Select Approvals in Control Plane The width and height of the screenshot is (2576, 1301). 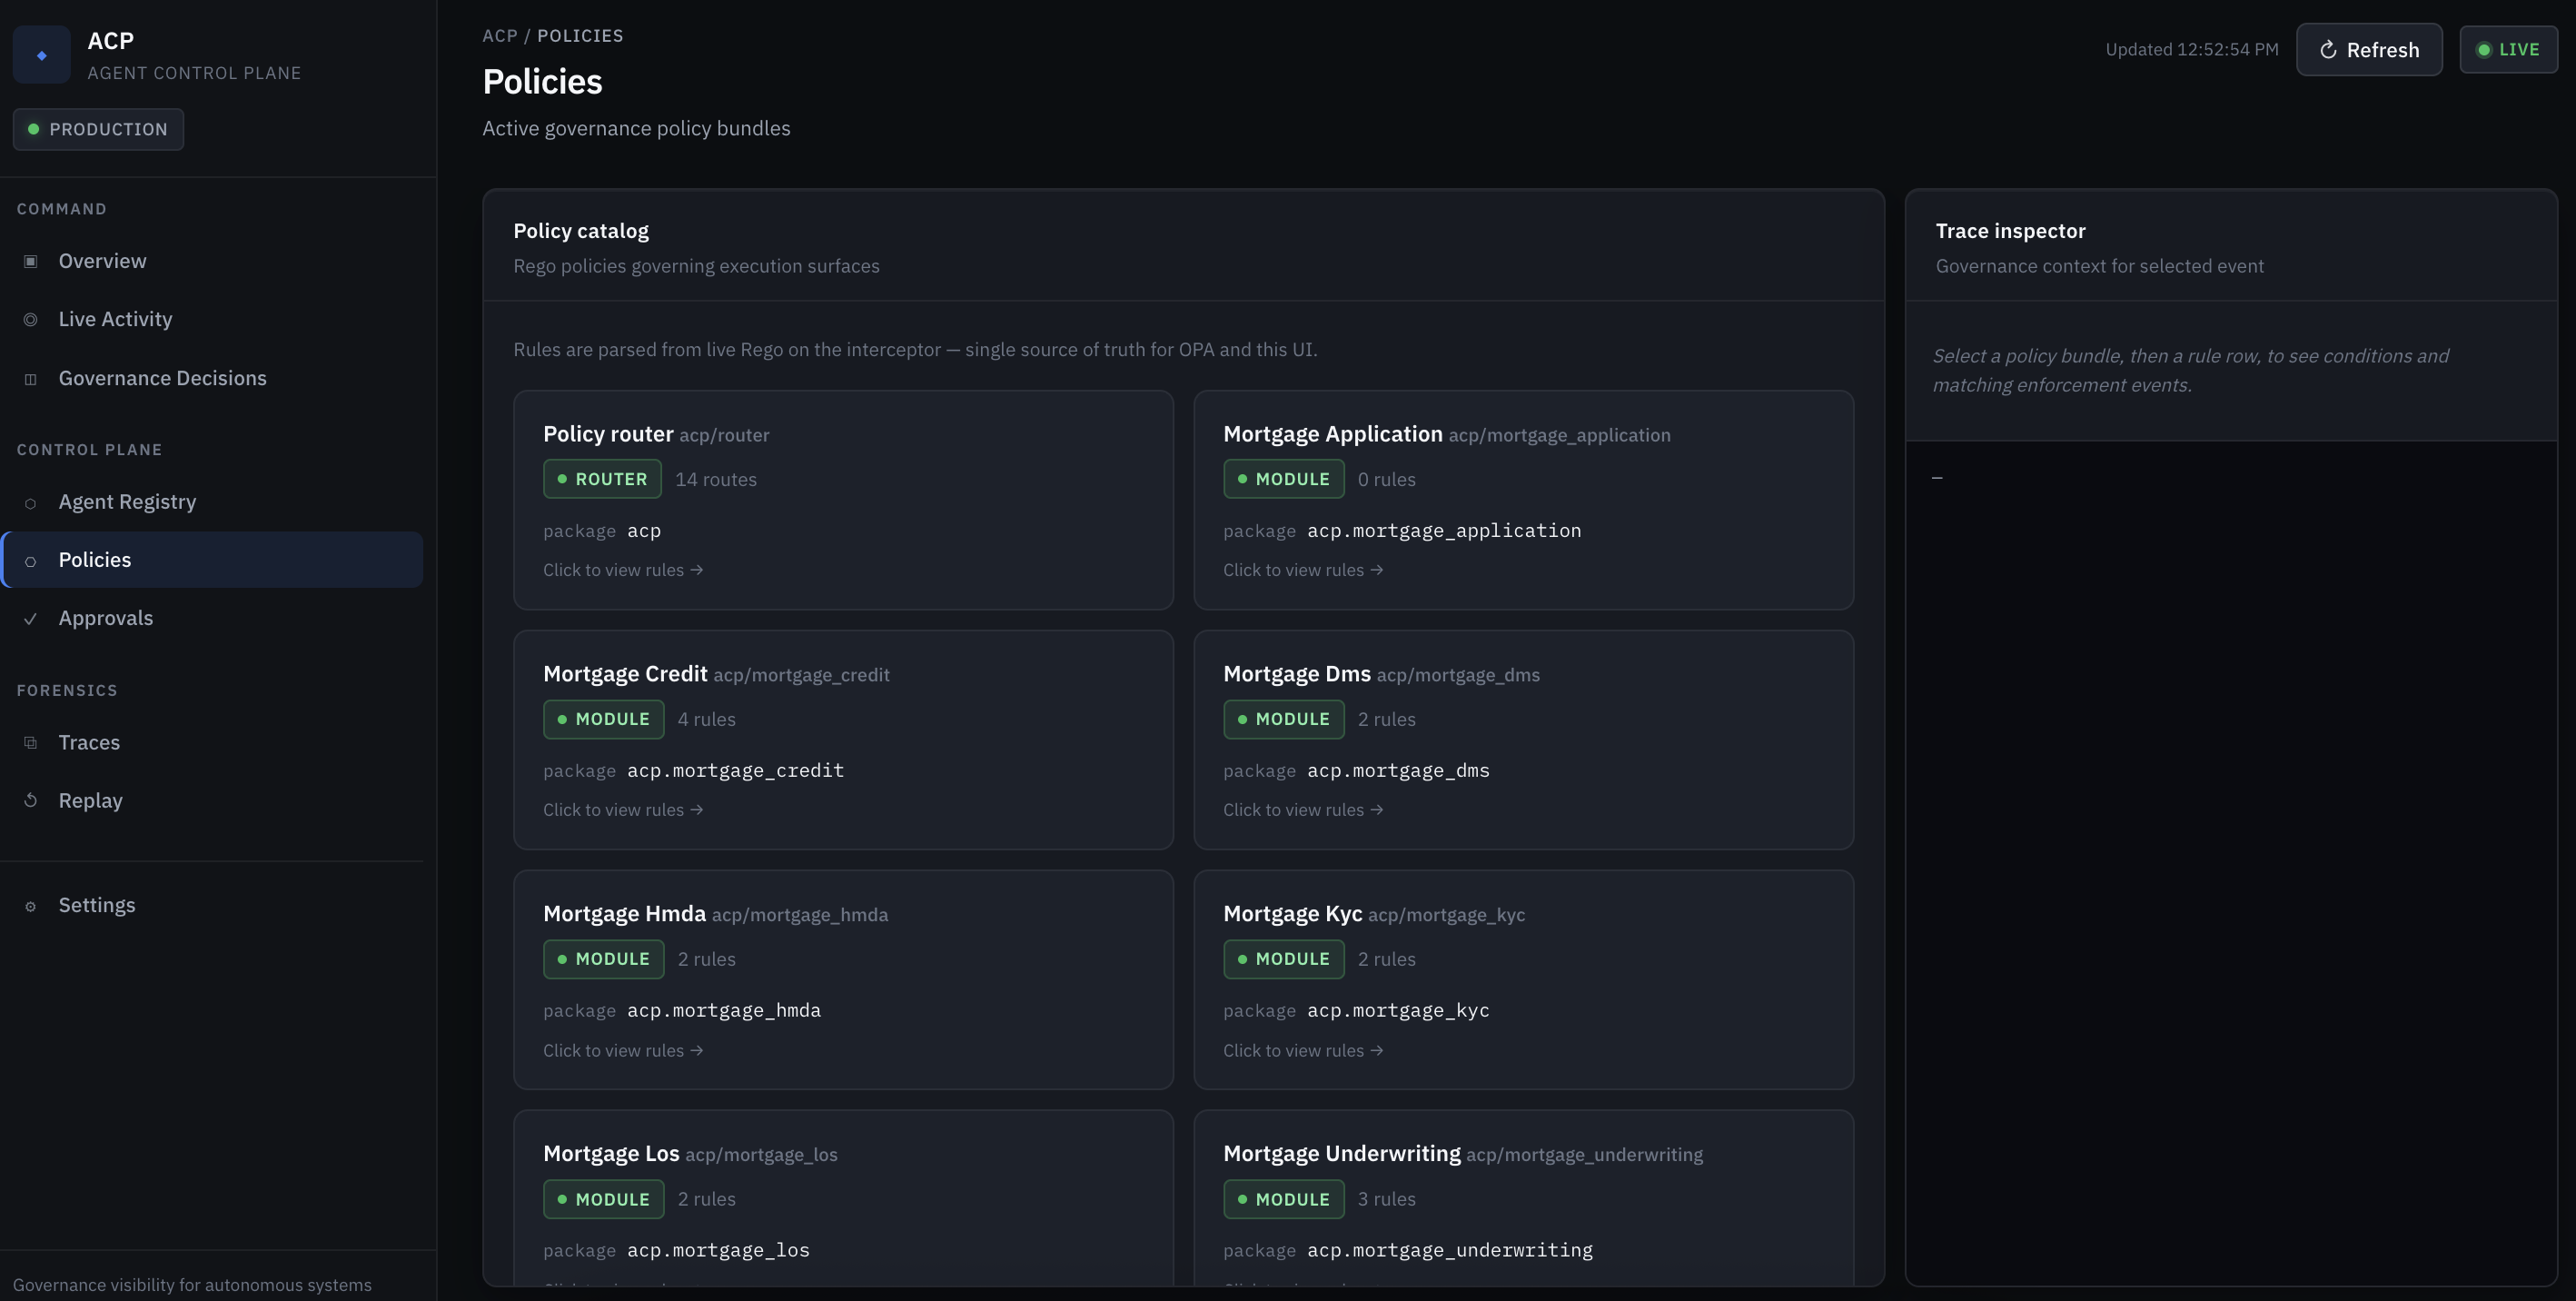pos(212,618)
